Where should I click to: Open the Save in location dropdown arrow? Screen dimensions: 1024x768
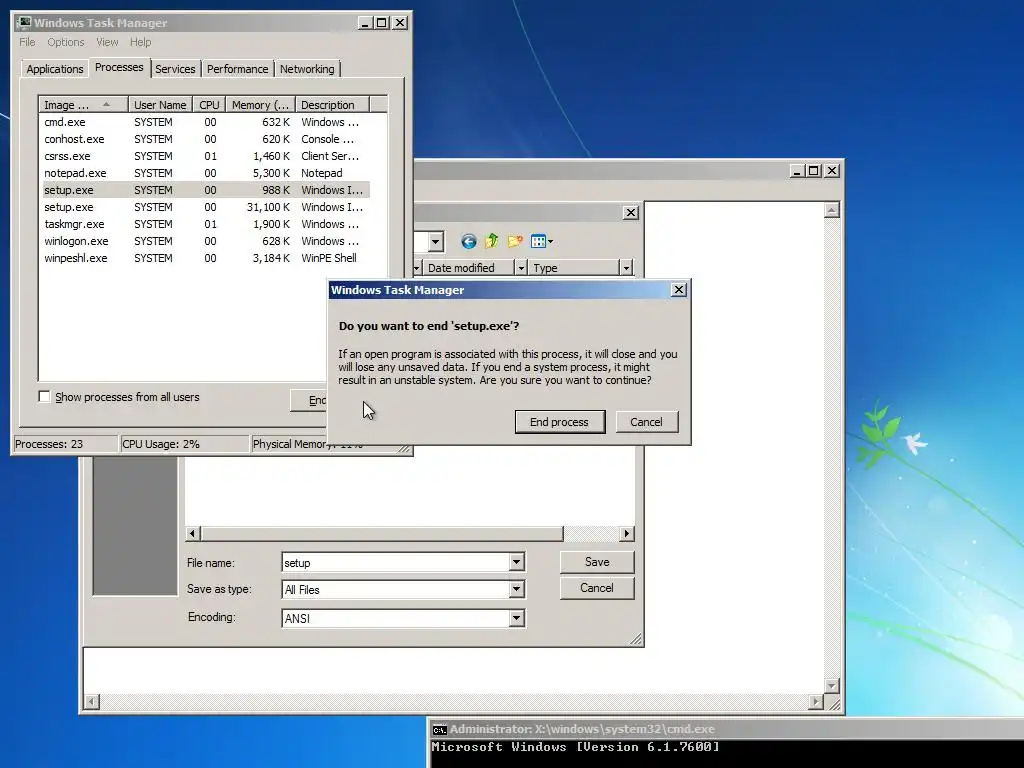[436, 242]
